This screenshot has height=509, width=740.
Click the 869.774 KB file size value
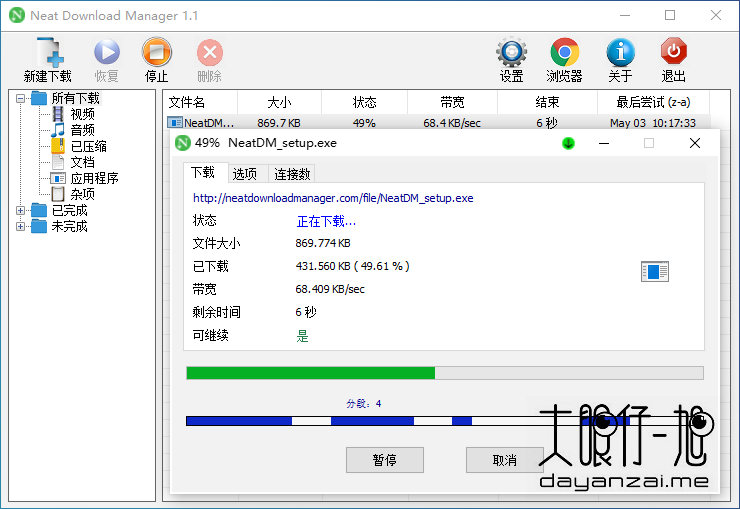[323, 243]
